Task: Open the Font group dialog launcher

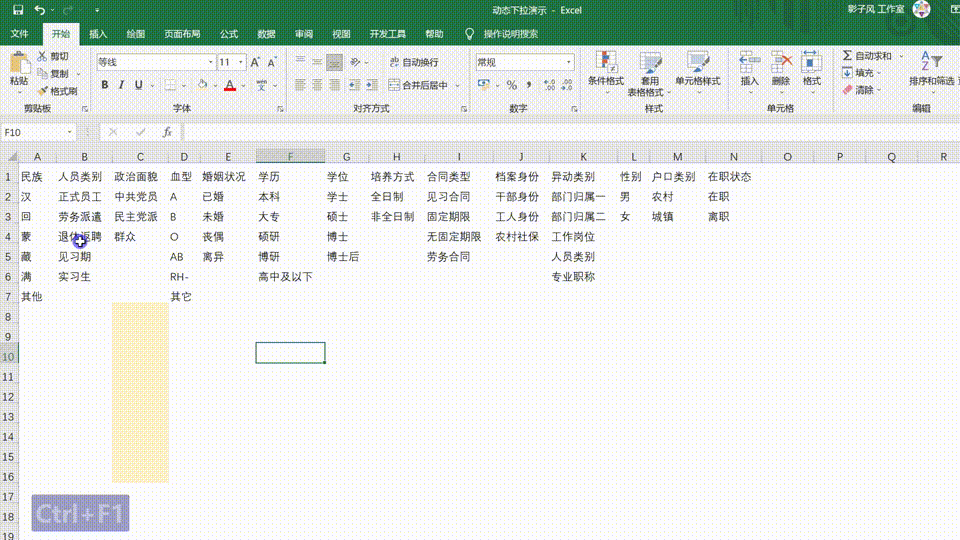Action: coord(280,109)
